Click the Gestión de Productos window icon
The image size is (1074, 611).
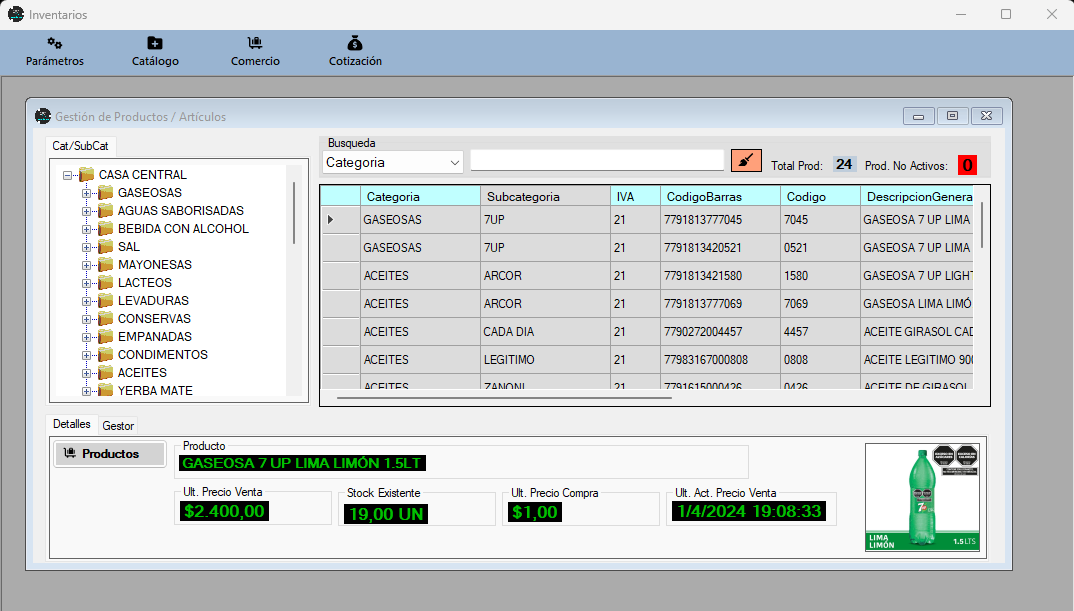point(43,116)
